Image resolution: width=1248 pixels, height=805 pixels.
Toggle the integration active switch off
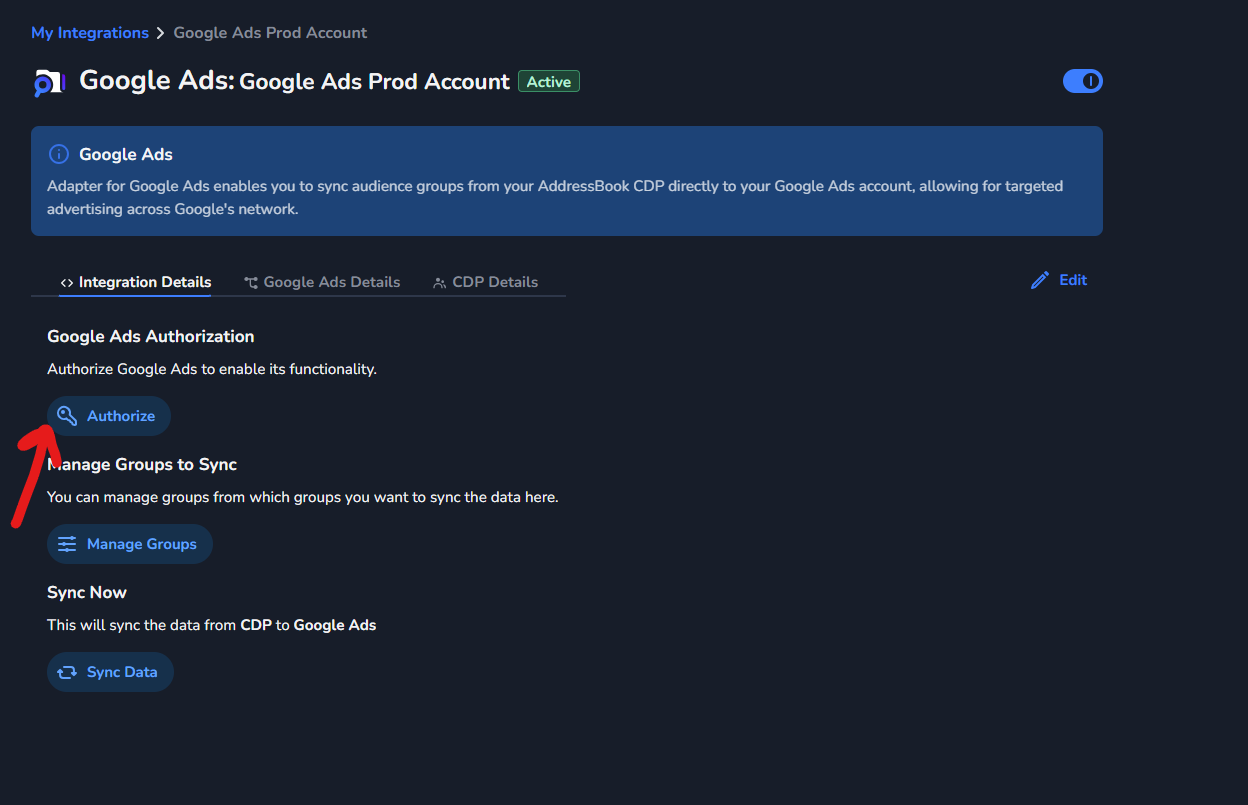[1082, 81]
